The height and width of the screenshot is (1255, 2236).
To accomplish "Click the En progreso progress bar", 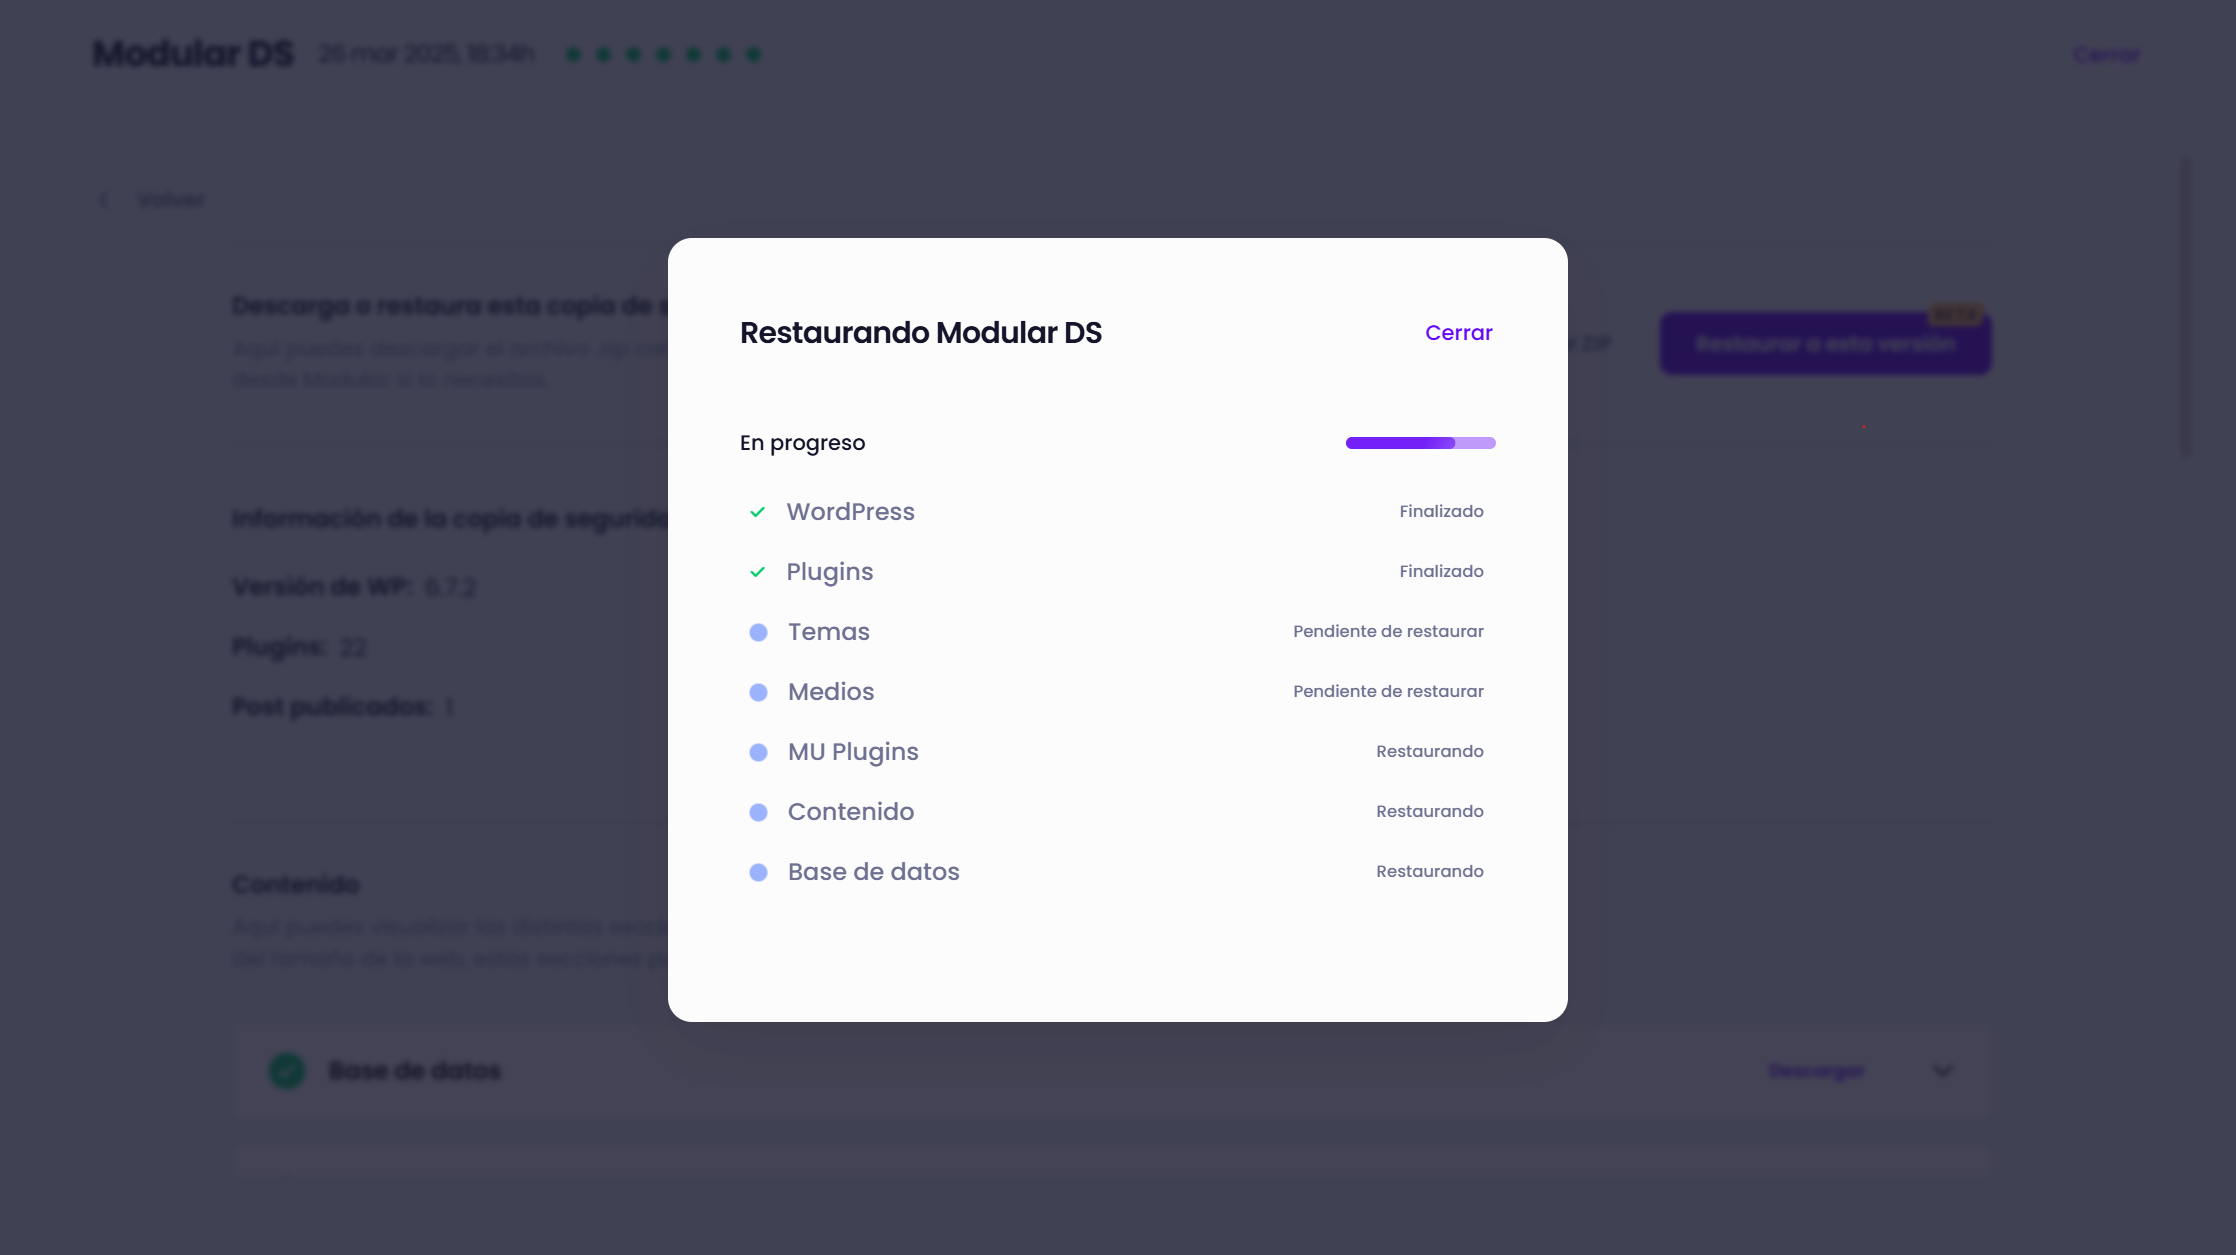I will [1420, 443].
